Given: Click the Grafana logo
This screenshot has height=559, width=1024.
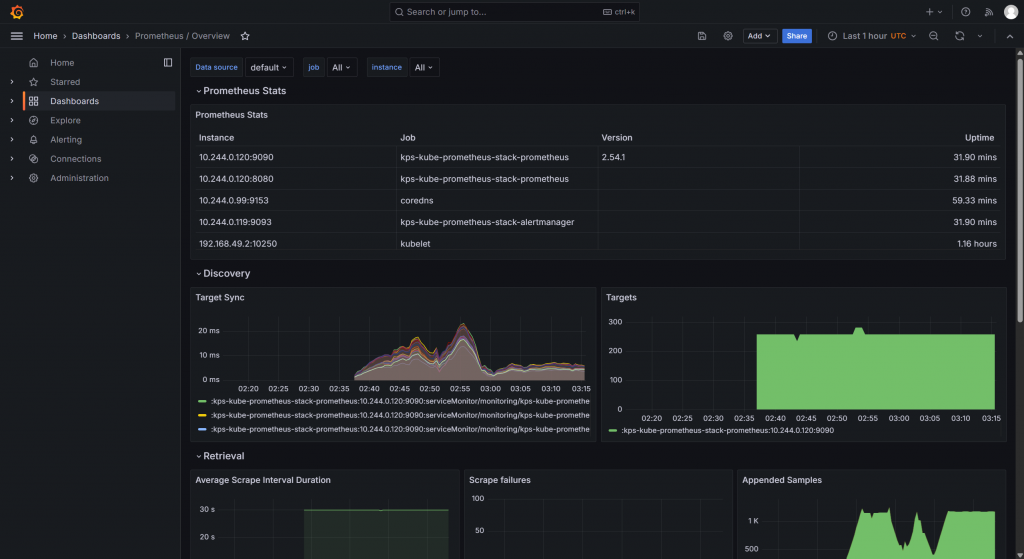Looking at the screenshot, I should pyautogui.click(x=17, y=12).
